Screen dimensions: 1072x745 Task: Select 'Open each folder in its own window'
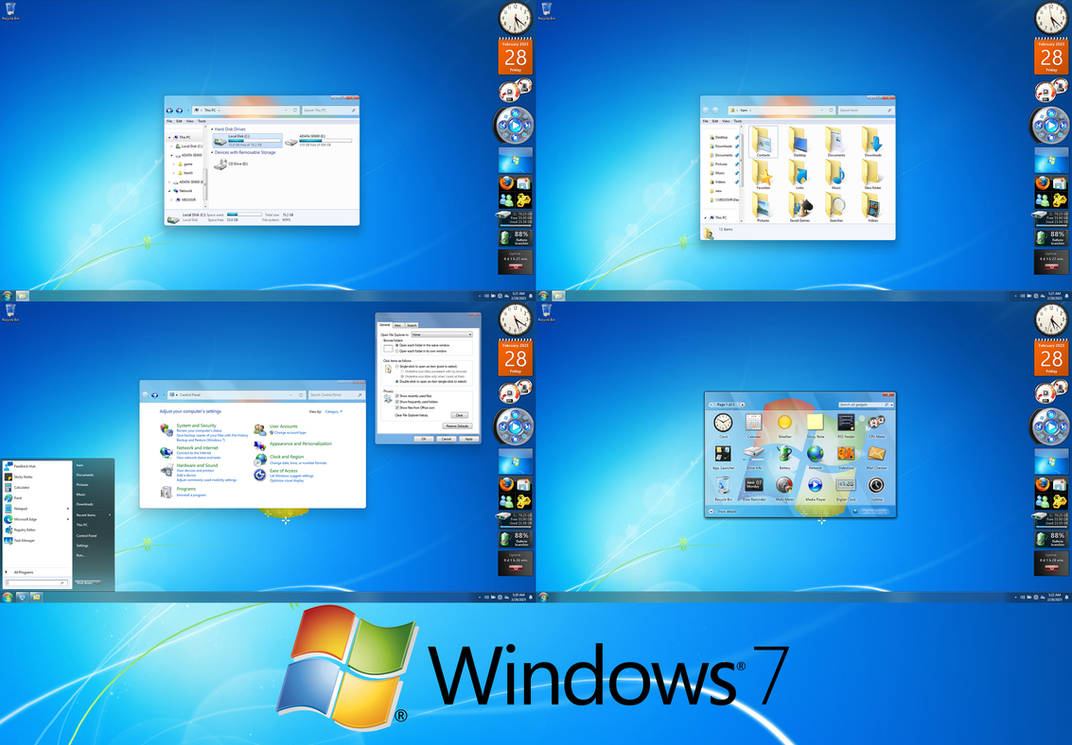click(421, 351)
